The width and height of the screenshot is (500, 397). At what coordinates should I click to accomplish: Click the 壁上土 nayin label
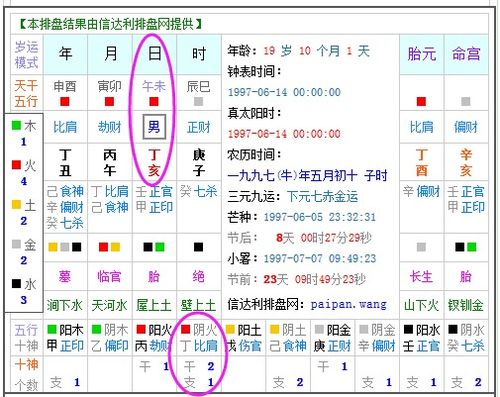click(x=198, y=305)
